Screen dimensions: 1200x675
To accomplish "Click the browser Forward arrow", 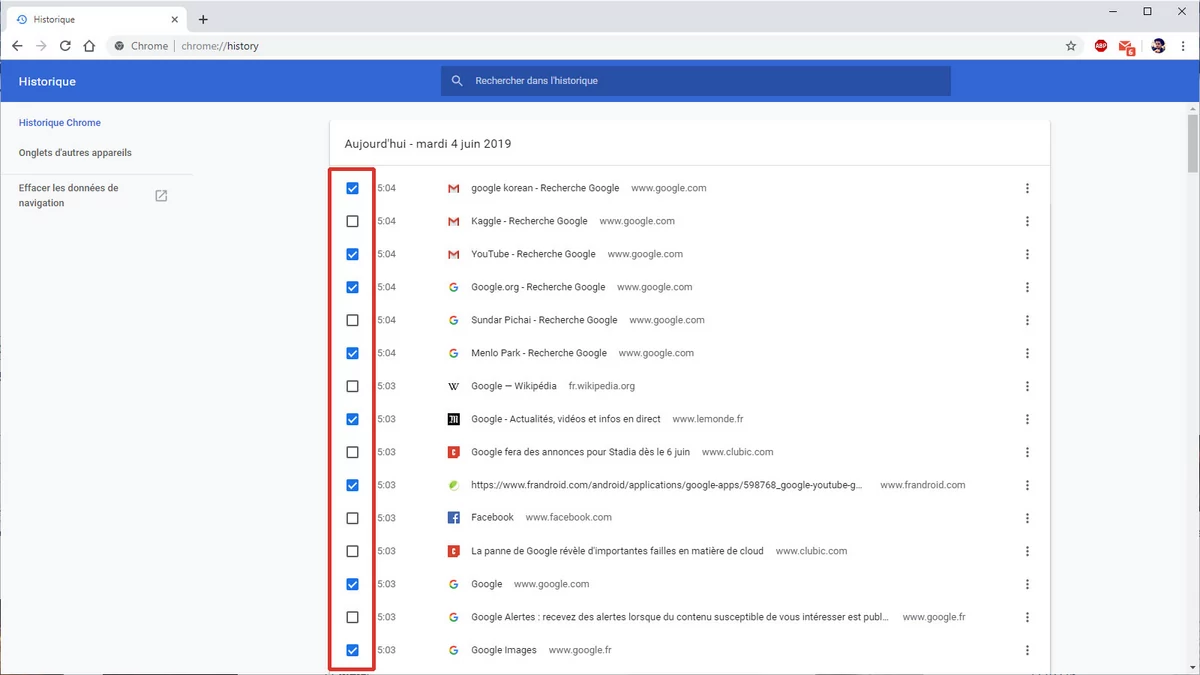I will (41, 46).
